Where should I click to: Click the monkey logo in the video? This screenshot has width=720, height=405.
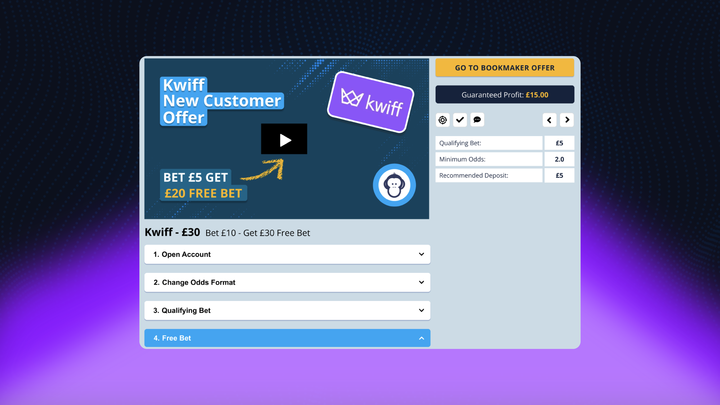coord(394,185)
